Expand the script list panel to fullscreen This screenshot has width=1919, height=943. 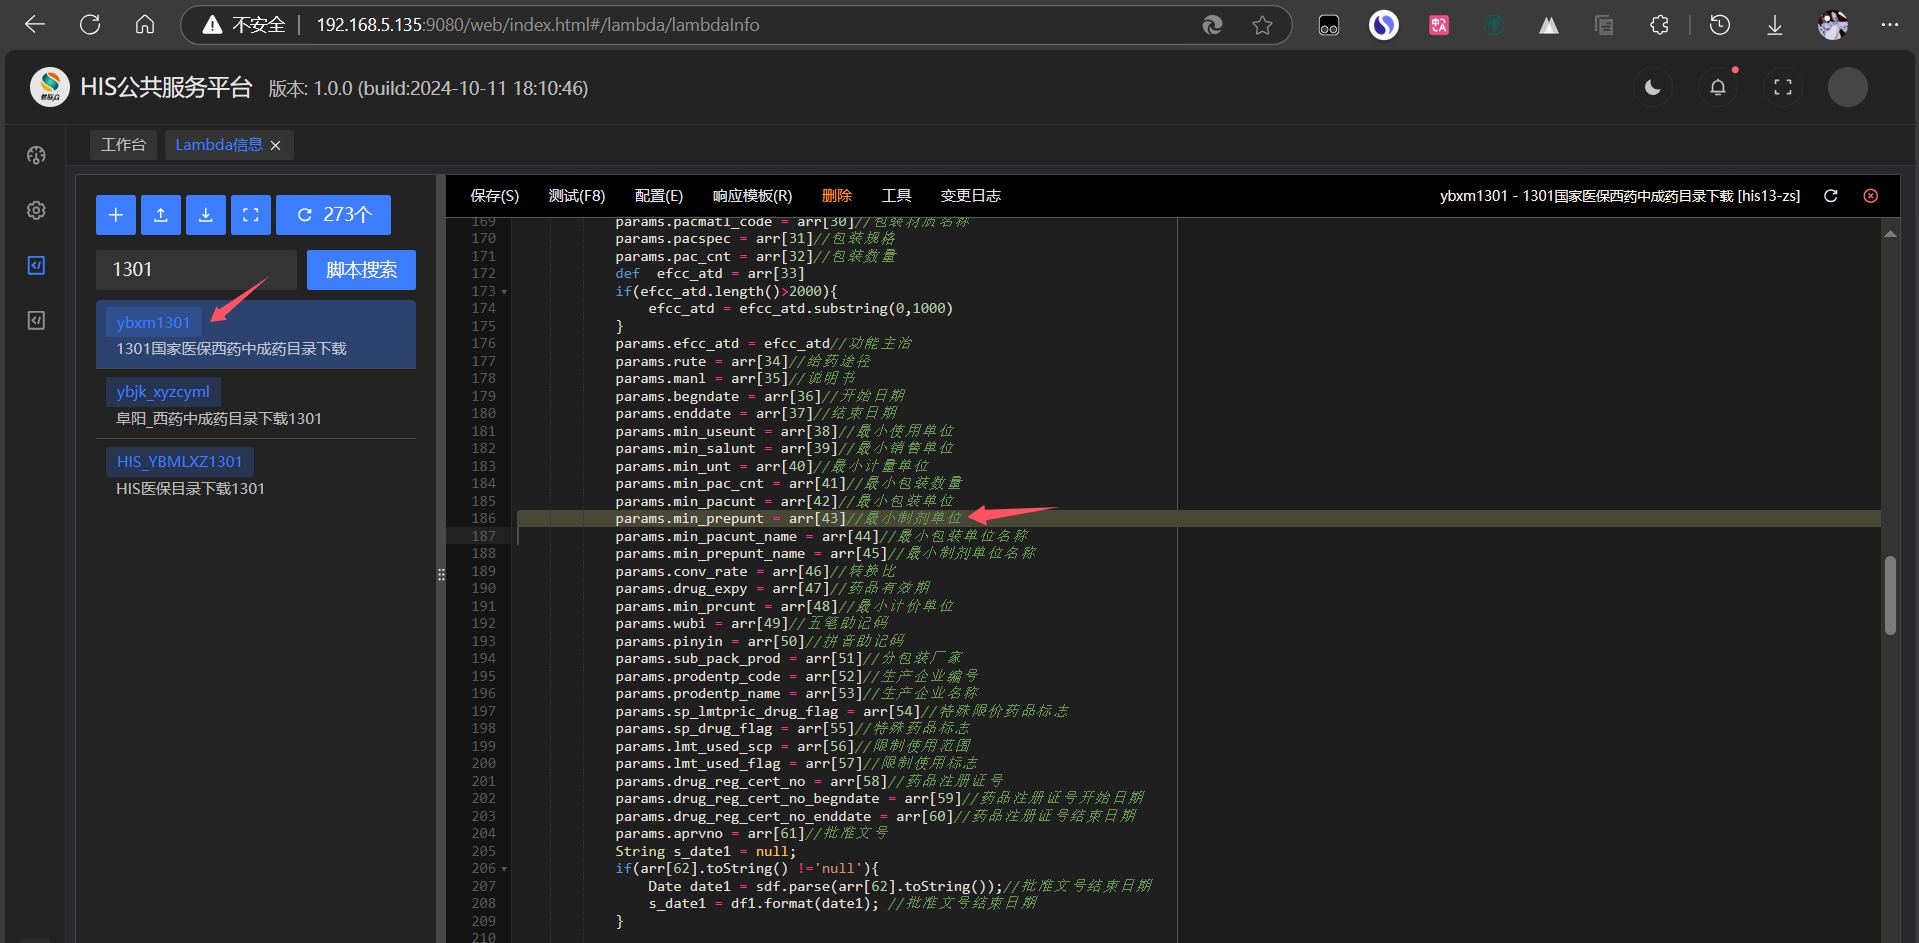251,215
